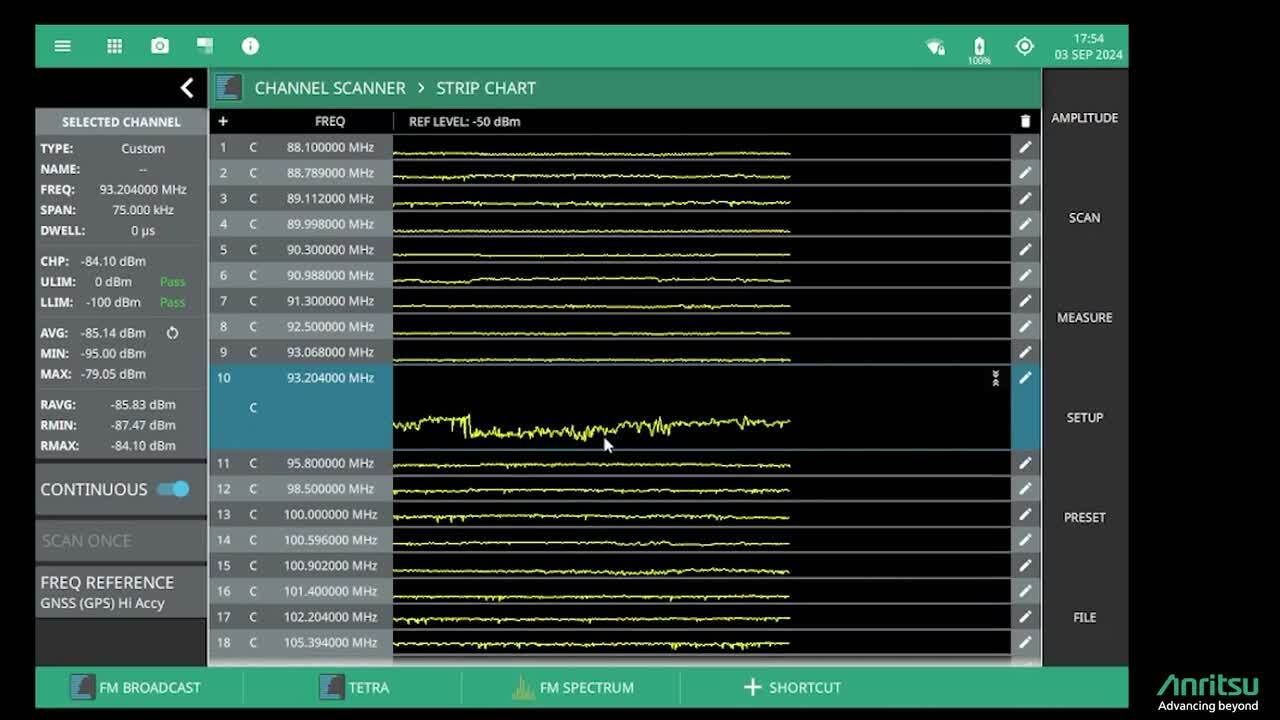The width and height of the screenshot is (1280, 720).
Task: Click the REF LEVEL: -50 dBm header
Action: 464,121
